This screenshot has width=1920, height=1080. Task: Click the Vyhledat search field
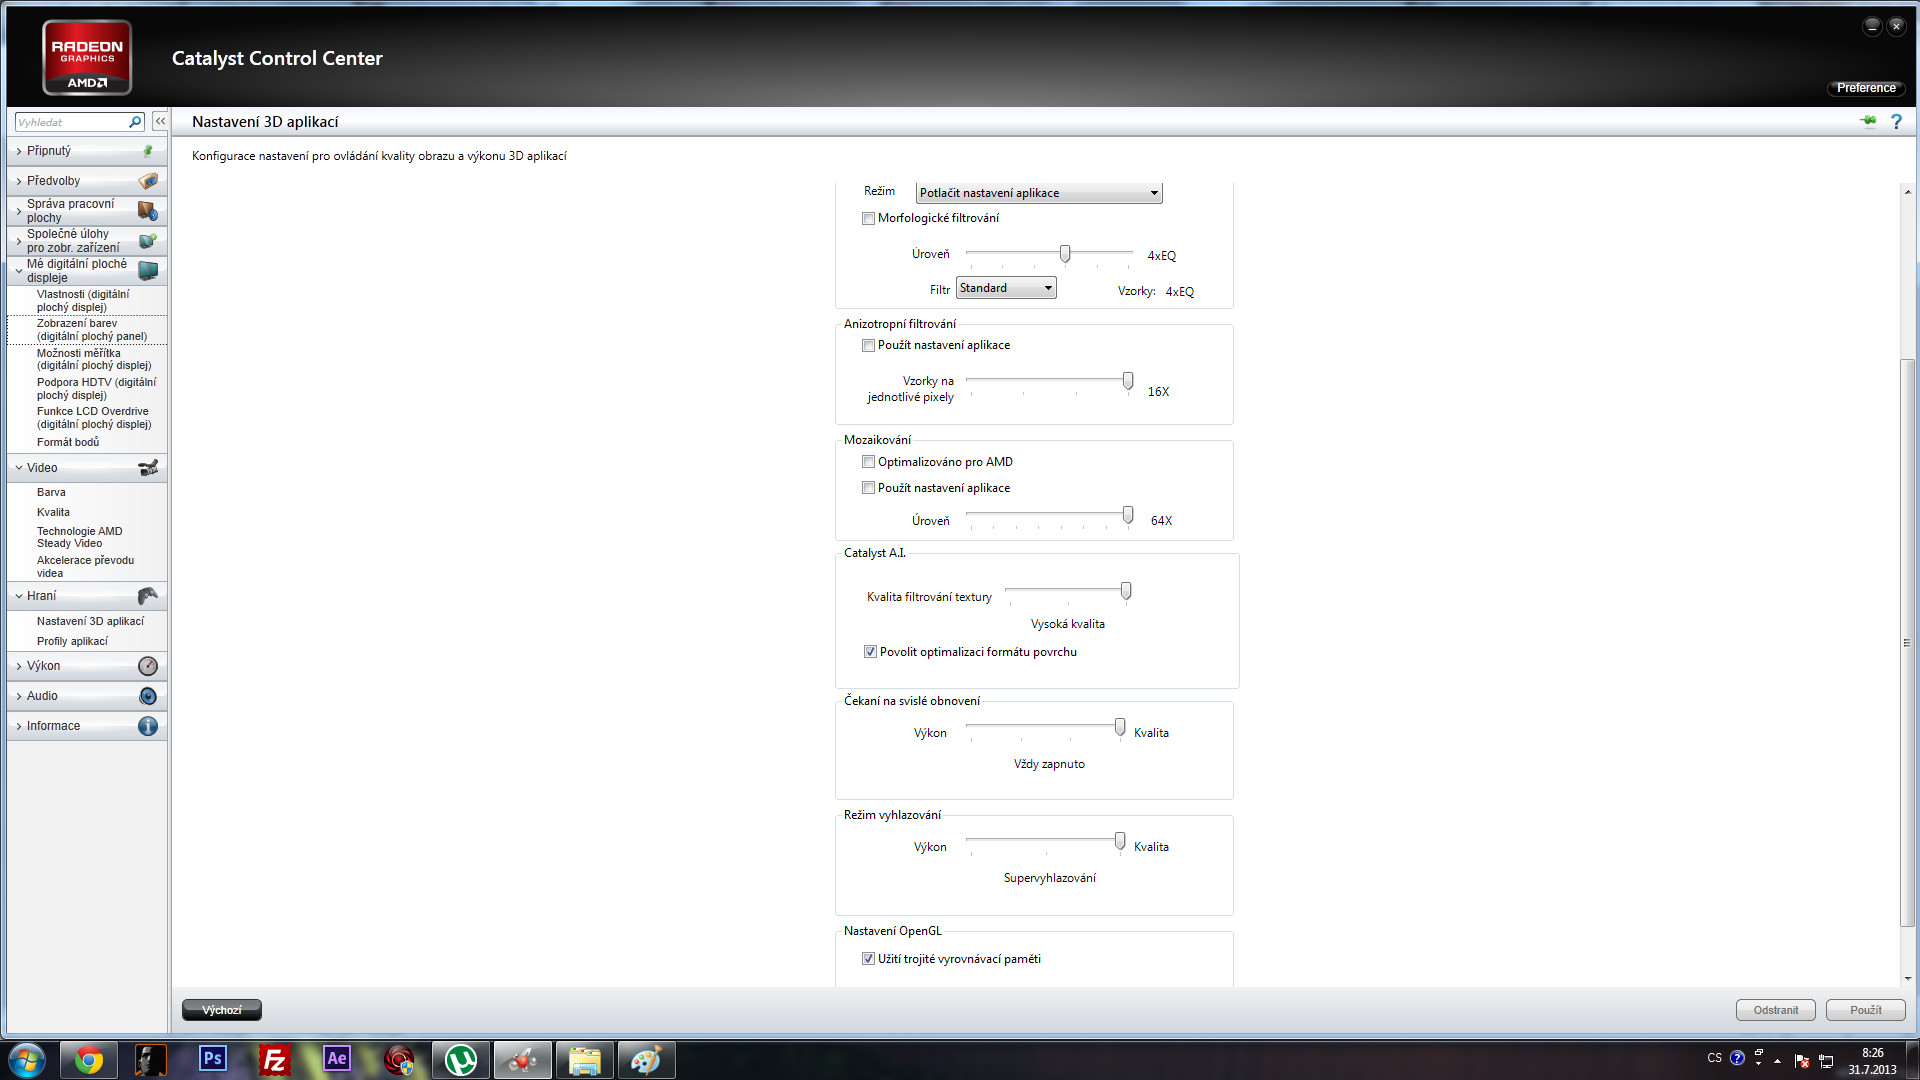tap(72, 122)
